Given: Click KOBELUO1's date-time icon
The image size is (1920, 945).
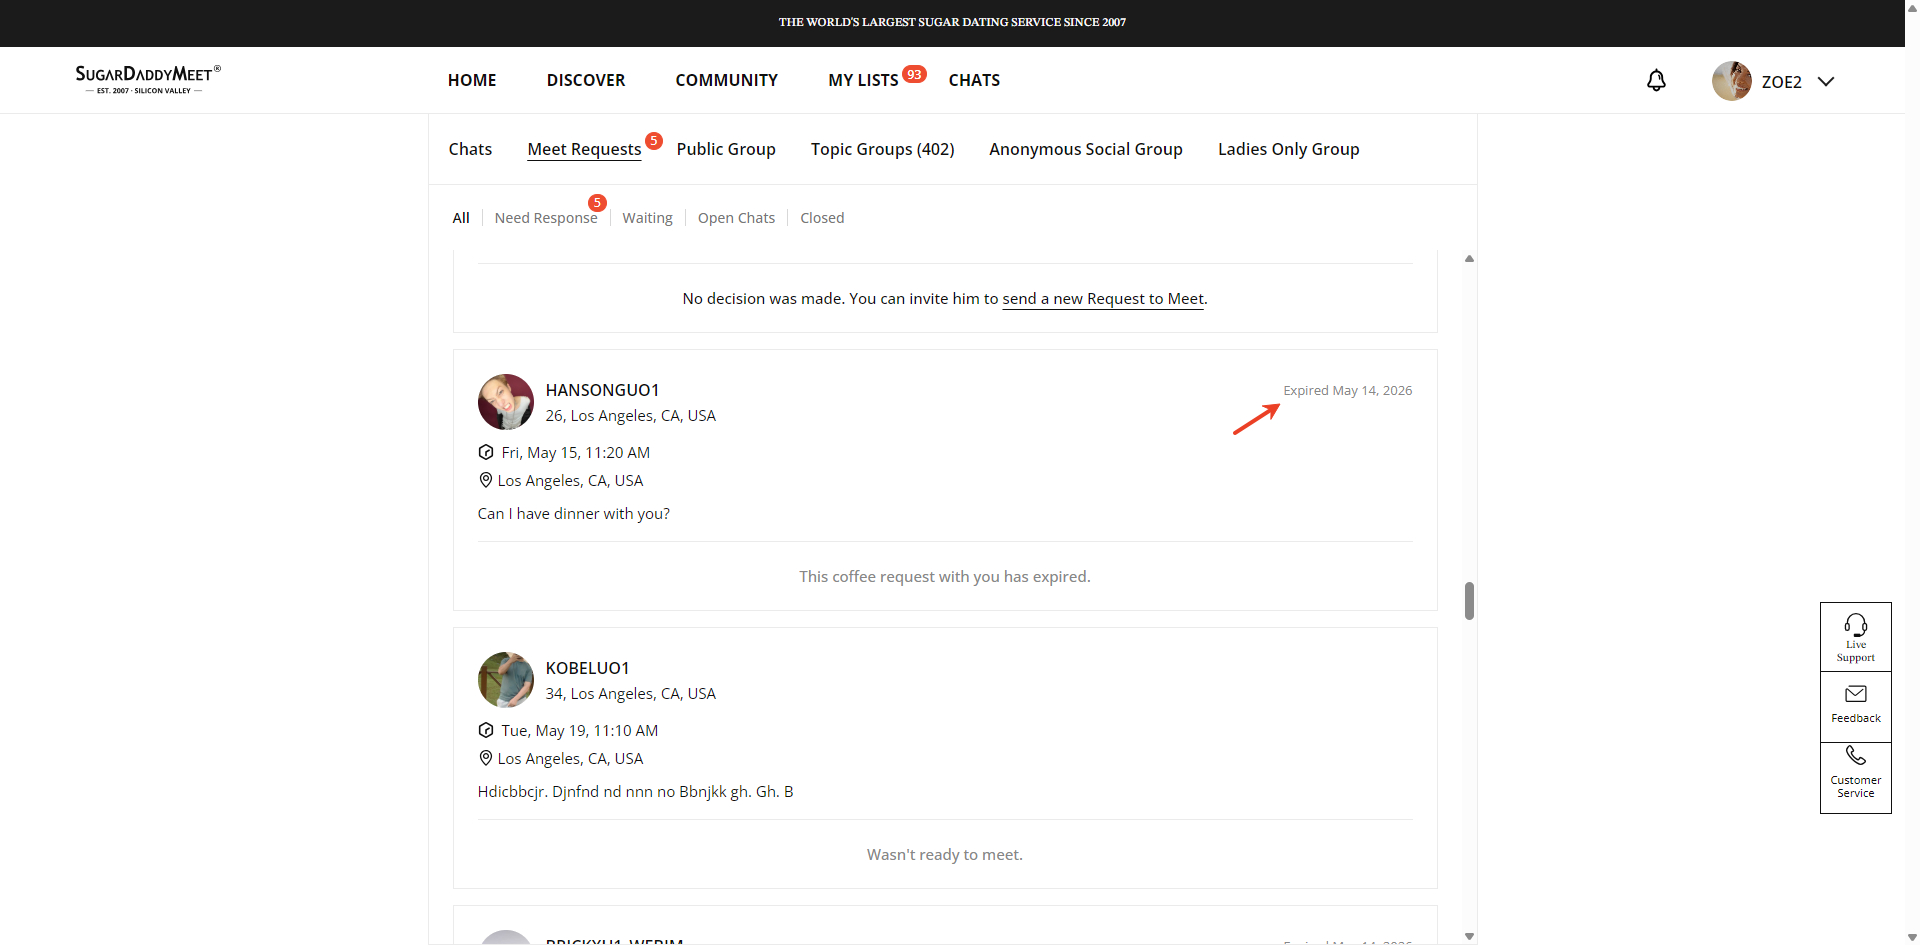Looking at the screenshot, I should (x=486, y=730).
